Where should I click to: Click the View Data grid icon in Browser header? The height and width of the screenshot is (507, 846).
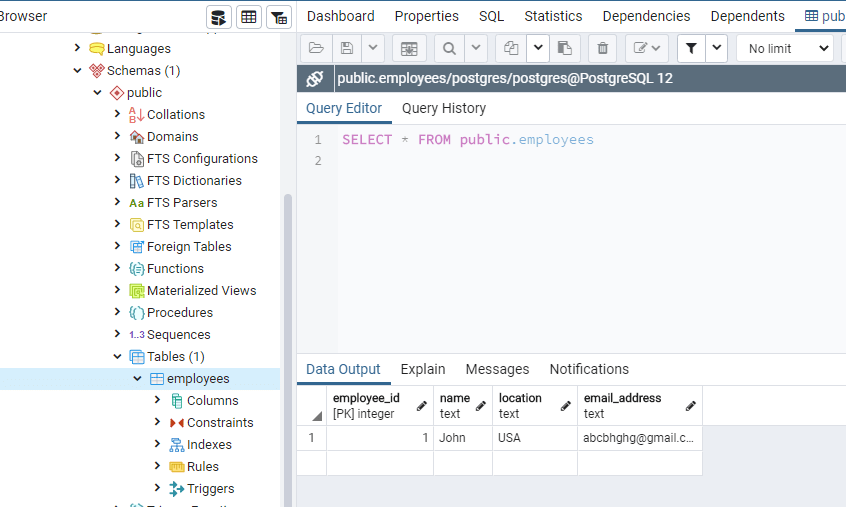(249, 17)
